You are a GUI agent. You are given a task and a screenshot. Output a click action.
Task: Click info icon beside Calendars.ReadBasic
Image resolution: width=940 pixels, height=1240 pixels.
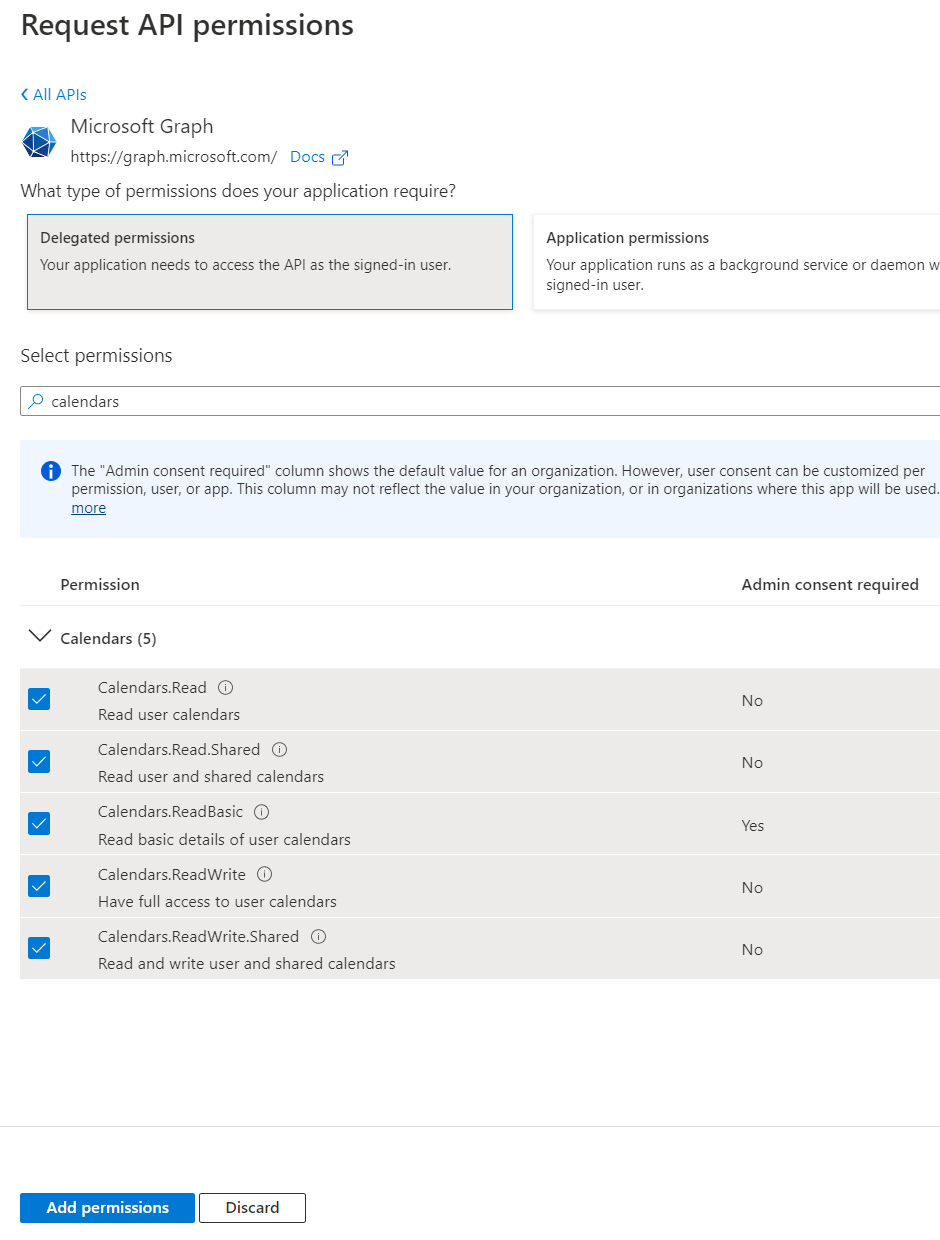[x=262, y=812]
